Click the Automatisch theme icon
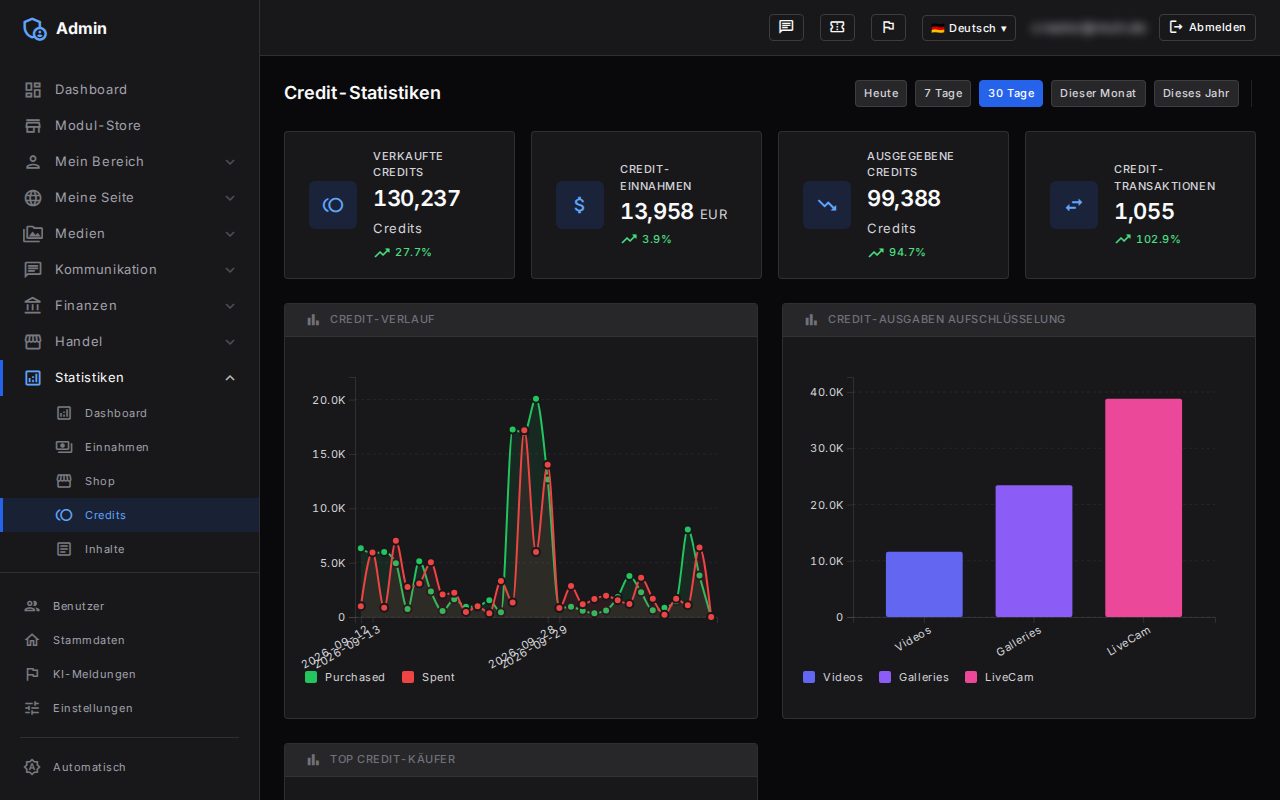This screenshot has width=1280, height=800. point(32,767)
